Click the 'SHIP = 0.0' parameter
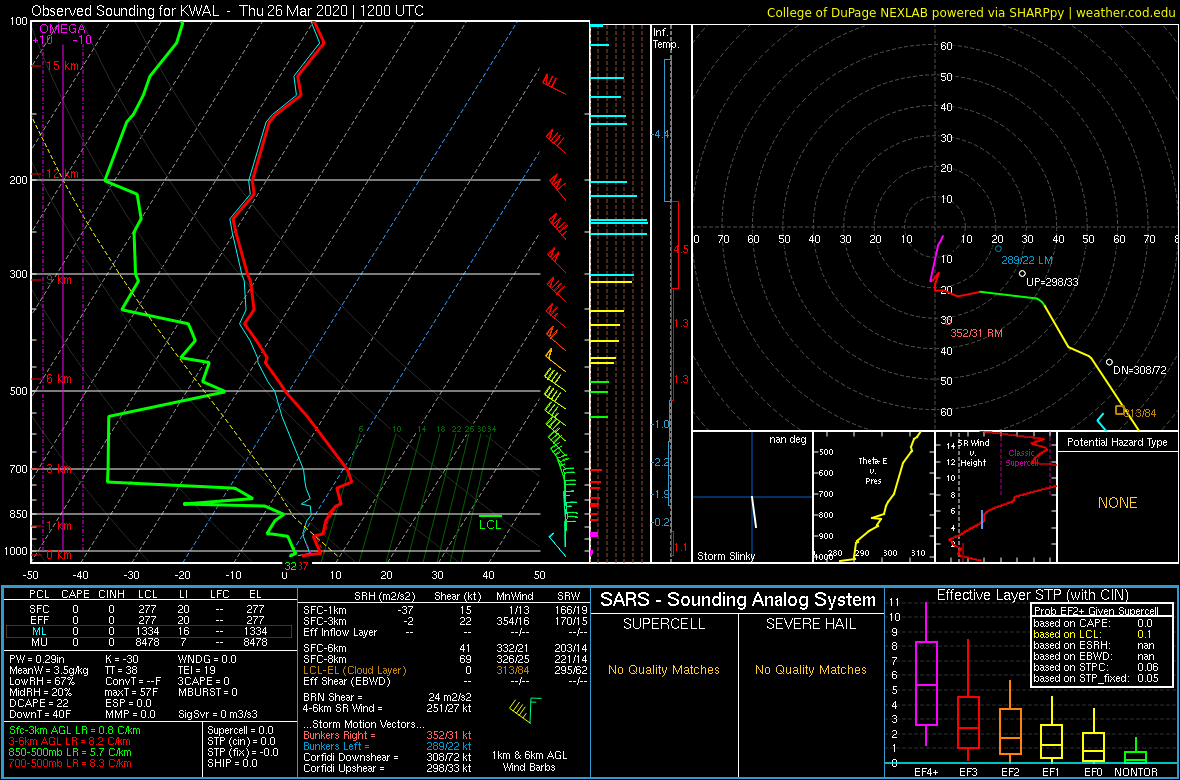The image size is (1180, 780). [233, 763]
